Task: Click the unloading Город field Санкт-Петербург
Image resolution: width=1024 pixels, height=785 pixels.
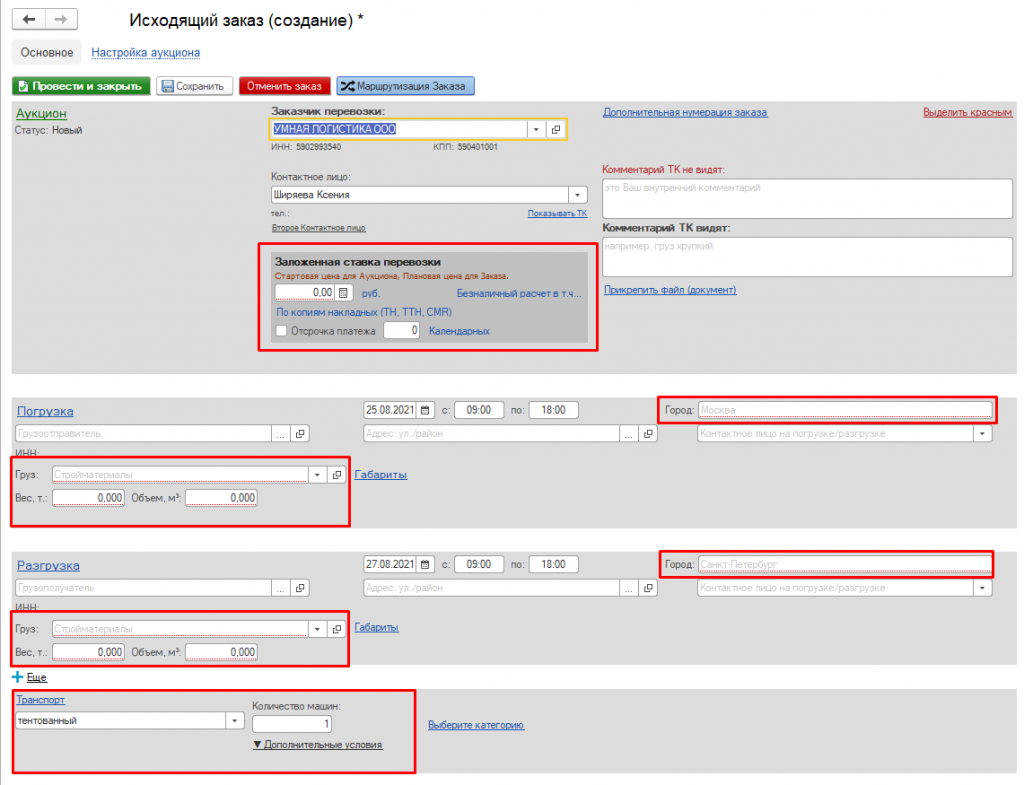Action: [x=845, y=564]
